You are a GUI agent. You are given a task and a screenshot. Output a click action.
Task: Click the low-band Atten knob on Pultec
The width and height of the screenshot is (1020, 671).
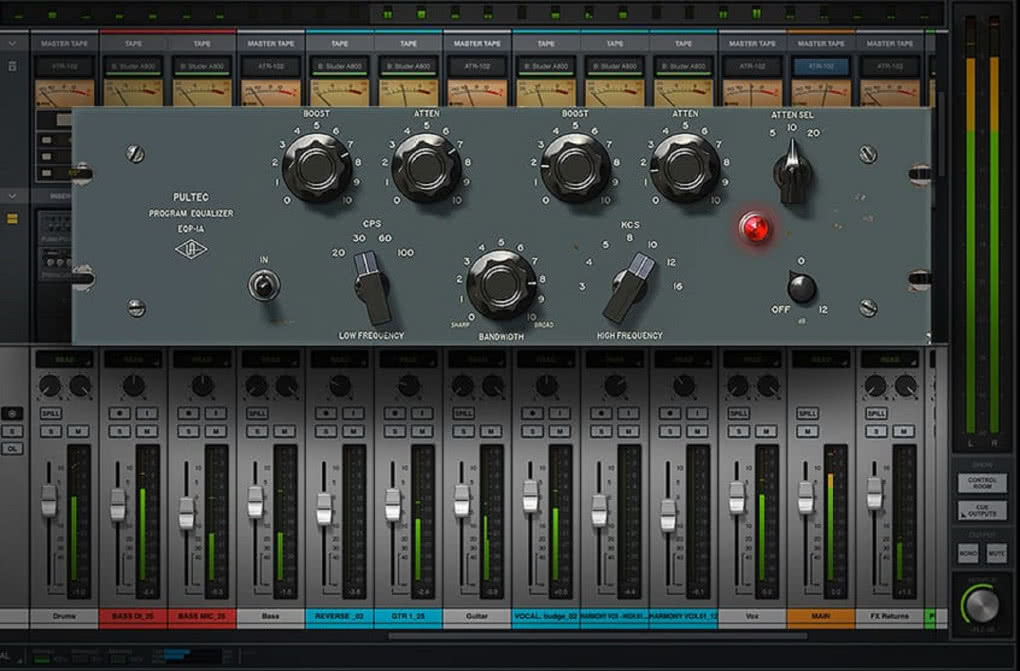click(x=426, y=167)
